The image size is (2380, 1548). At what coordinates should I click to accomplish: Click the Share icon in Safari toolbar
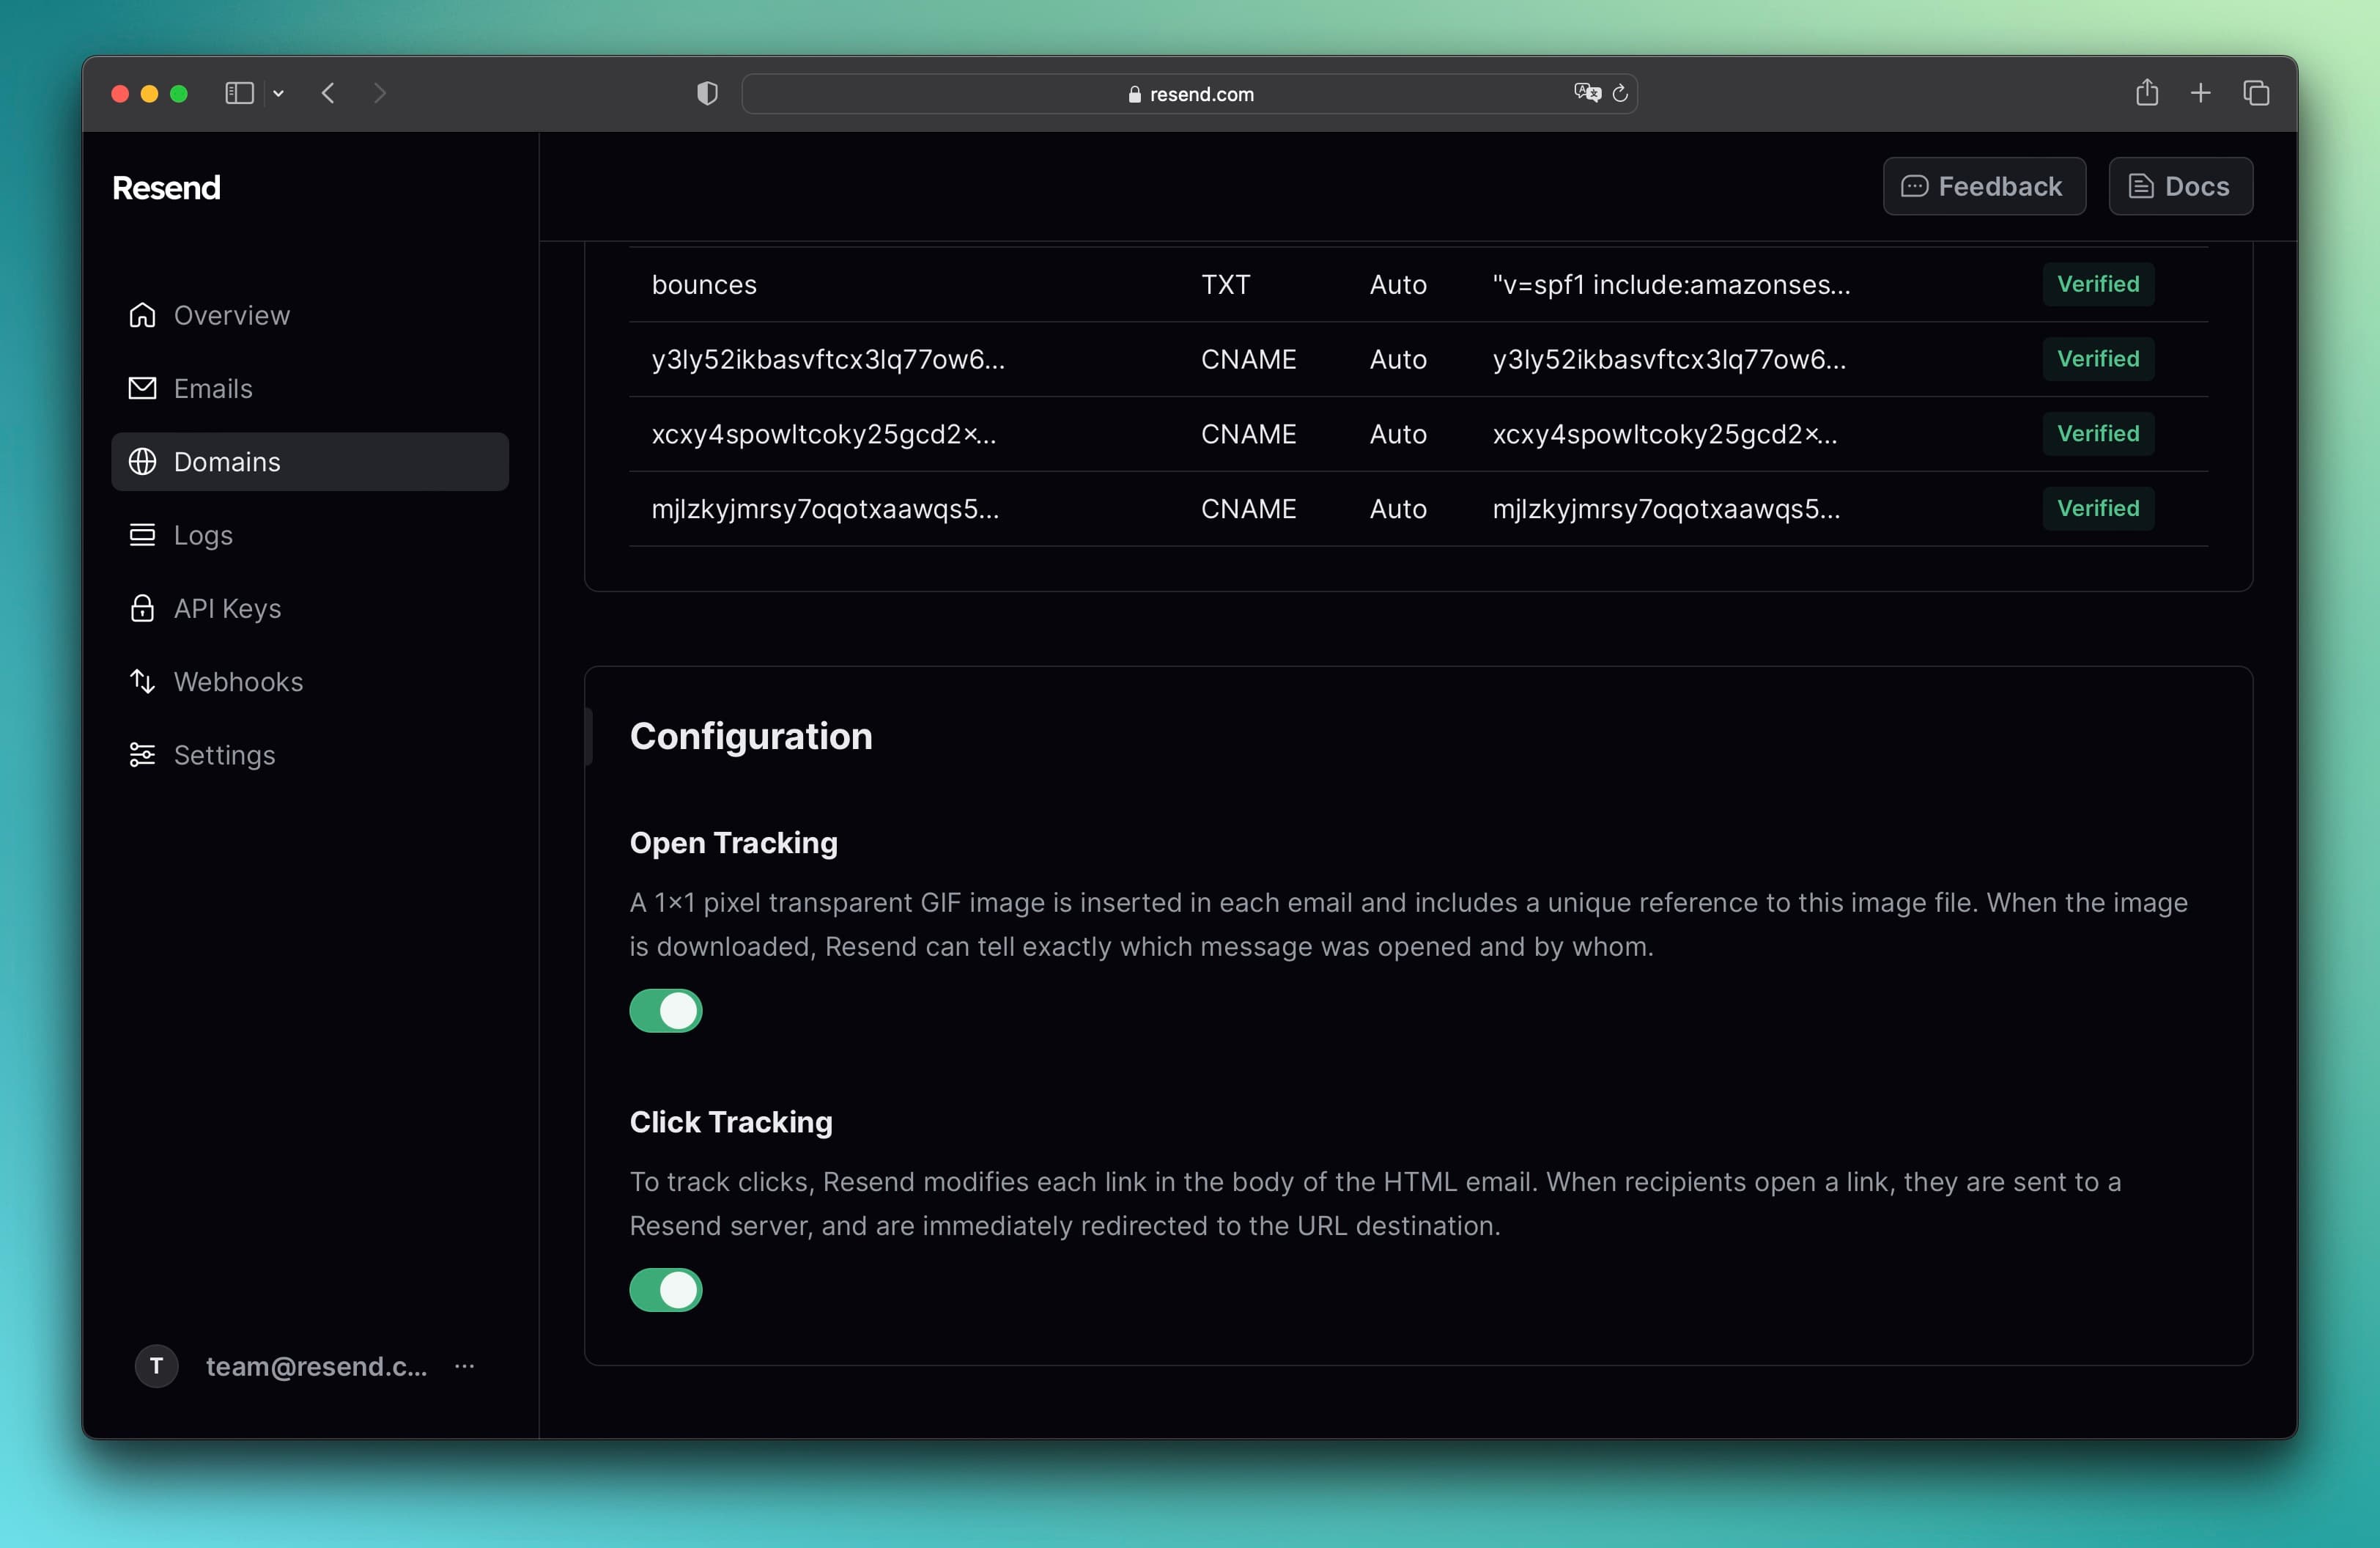(x=2146, y=93)
